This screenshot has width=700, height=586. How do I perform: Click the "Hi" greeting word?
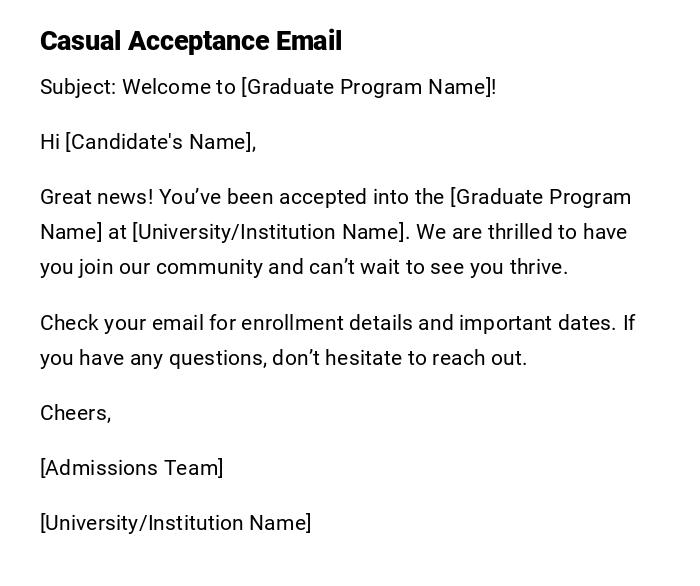[50, 142]
